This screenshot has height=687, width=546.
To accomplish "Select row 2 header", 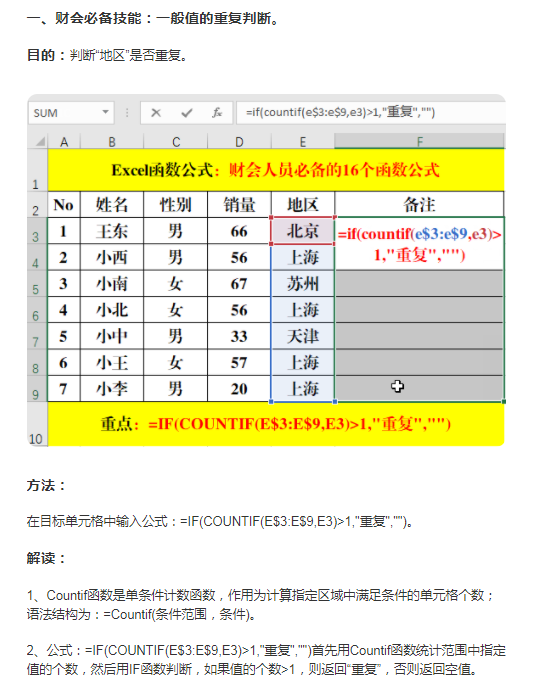I will pyautogui.click(x=37, y=205).
